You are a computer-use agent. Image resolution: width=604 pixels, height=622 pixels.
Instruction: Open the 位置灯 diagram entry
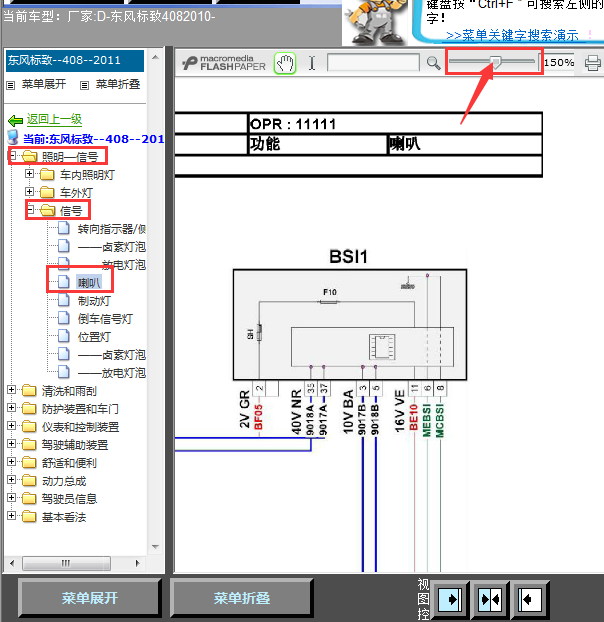[94, 336]
